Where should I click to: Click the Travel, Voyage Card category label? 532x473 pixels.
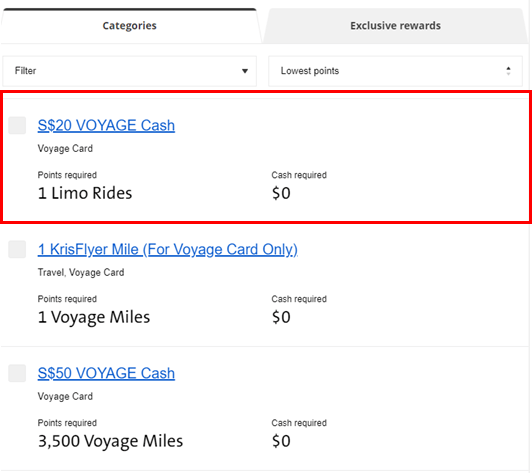tap(81, 272)
